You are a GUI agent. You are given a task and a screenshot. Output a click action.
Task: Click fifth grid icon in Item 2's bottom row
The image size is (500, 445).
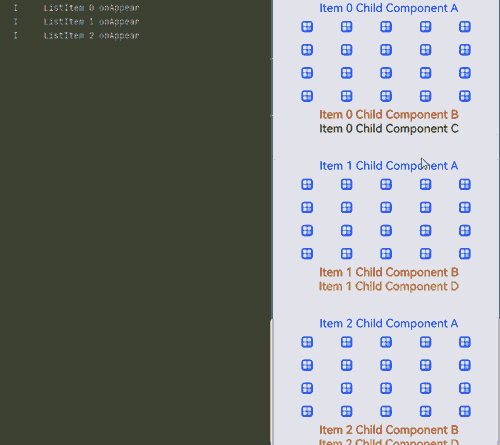(465, 412)
